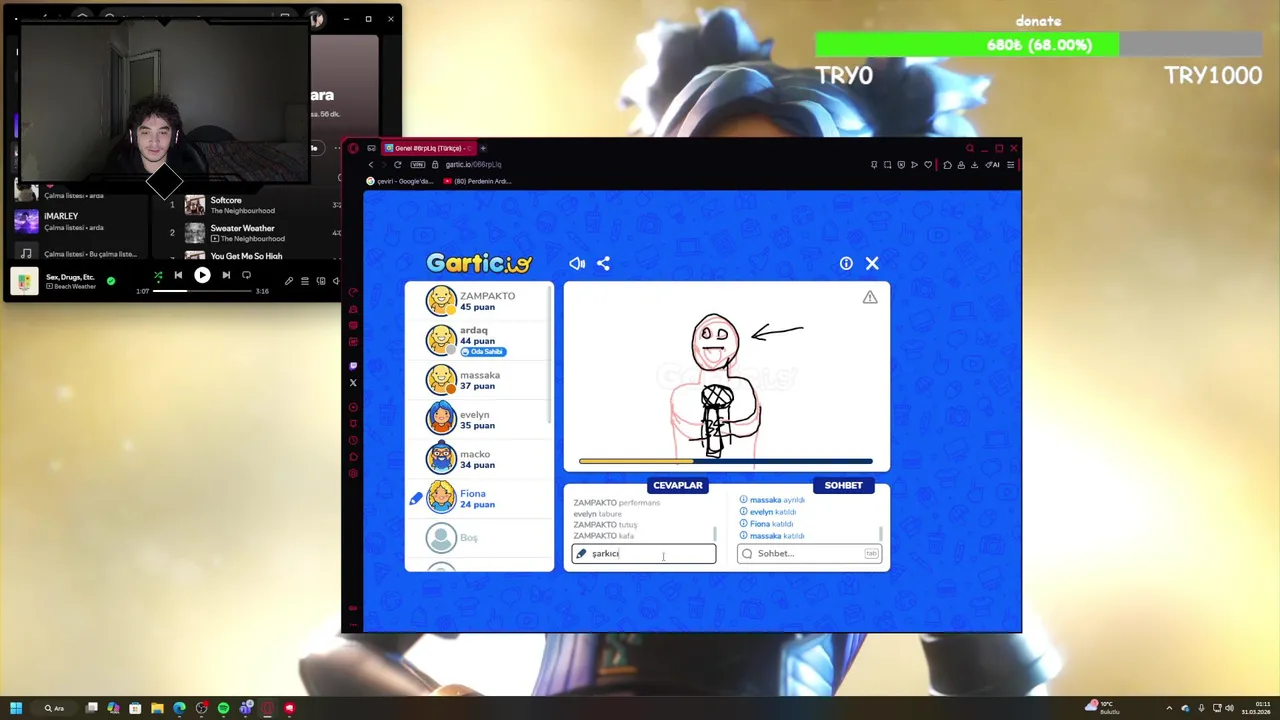Open File Explorer from the taskbar
The height and width of the screenshot is (720, 1280).
tap(157, 708)
